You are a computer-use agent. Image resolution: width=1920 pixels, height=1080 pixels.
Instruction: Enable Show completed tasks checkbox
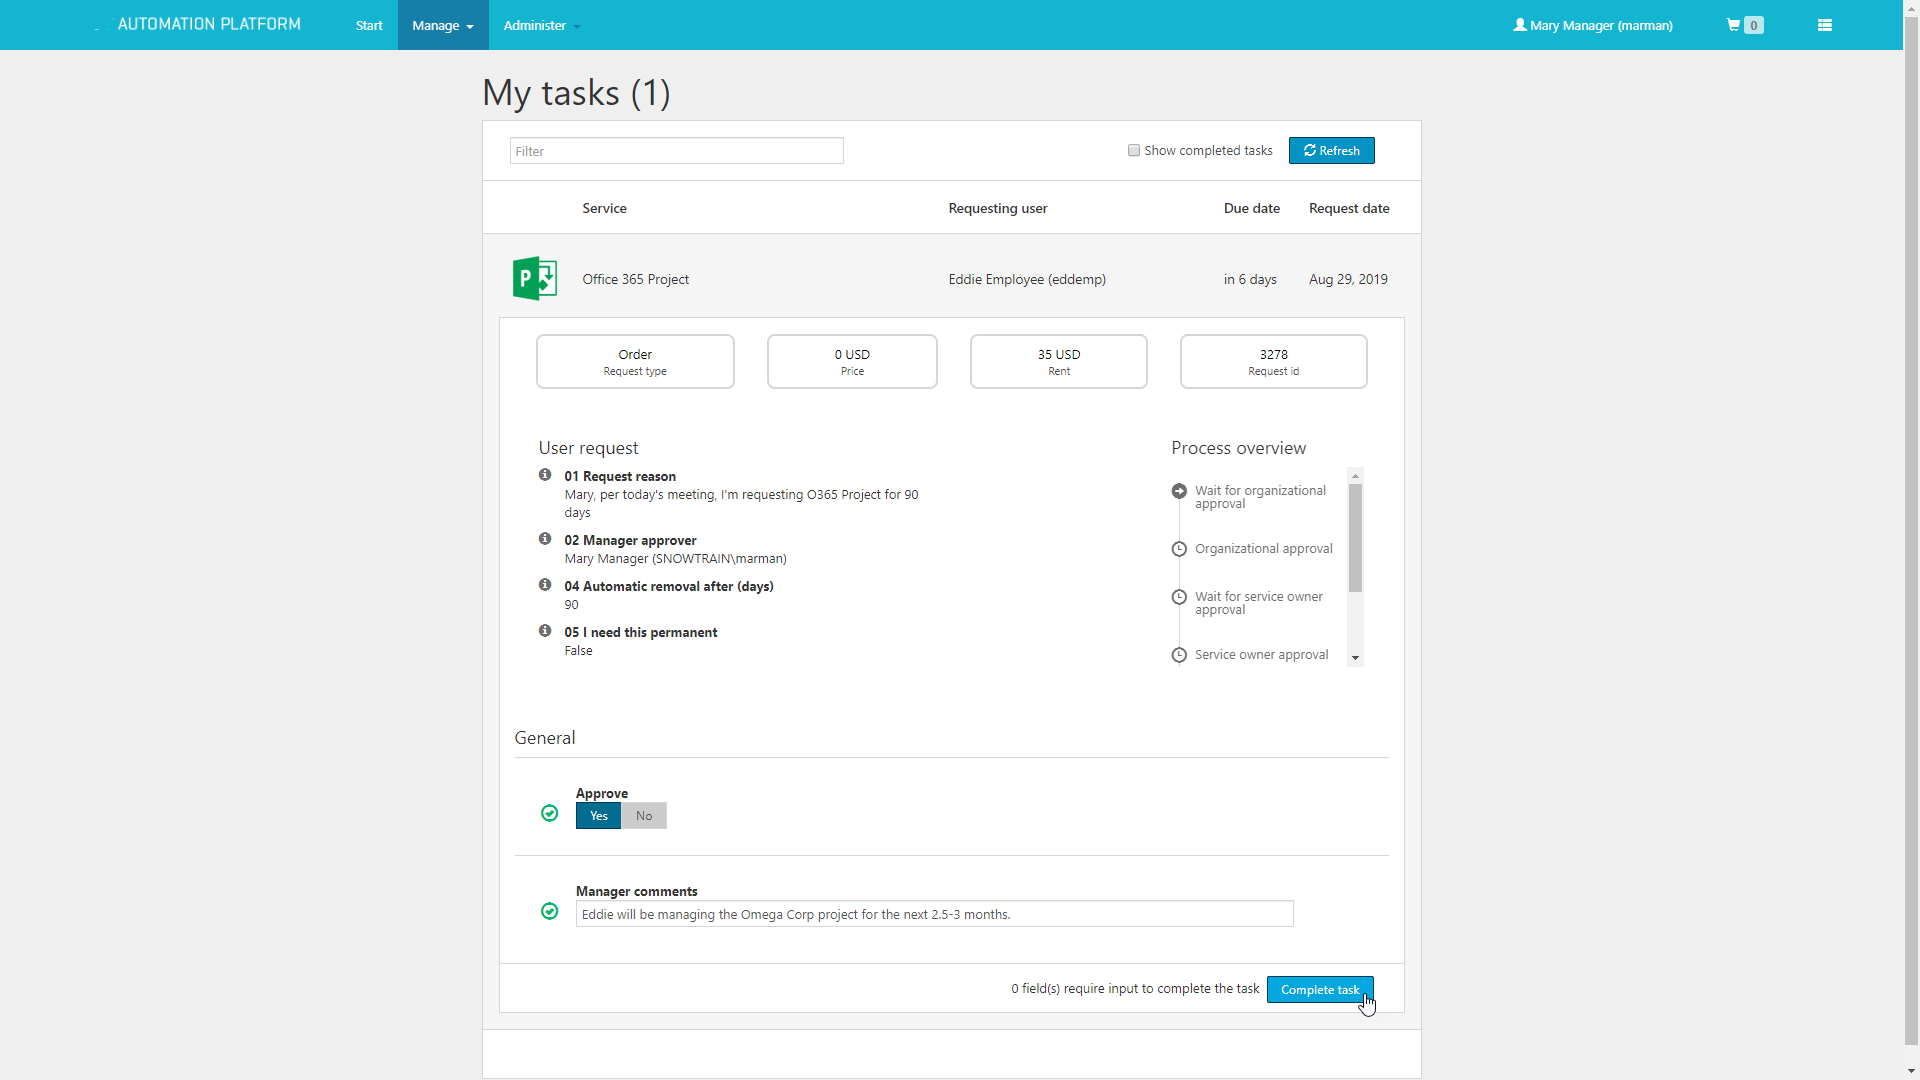(x=1134, y=151)
